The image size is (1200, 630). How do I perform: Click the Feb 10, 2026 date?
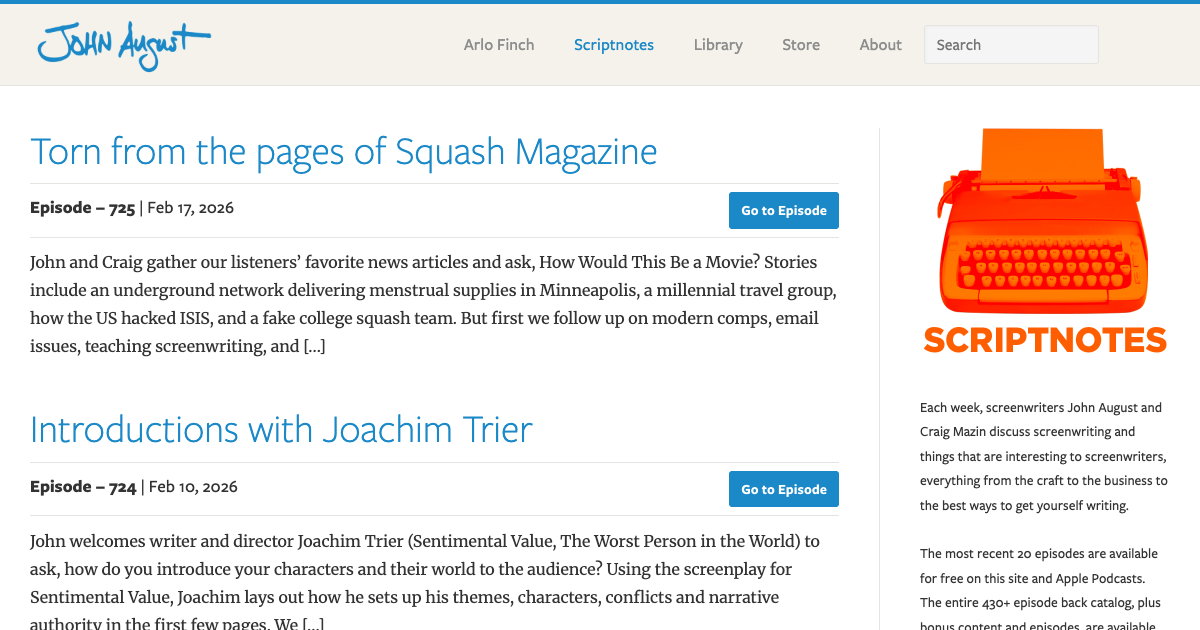(x=192, y=487)
